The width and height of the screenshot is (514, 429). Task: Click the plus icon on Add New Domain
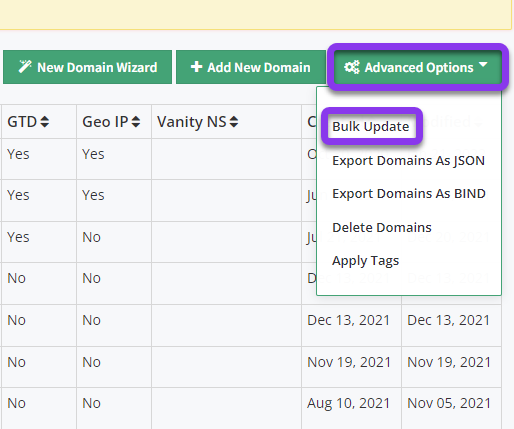[196, 67]
